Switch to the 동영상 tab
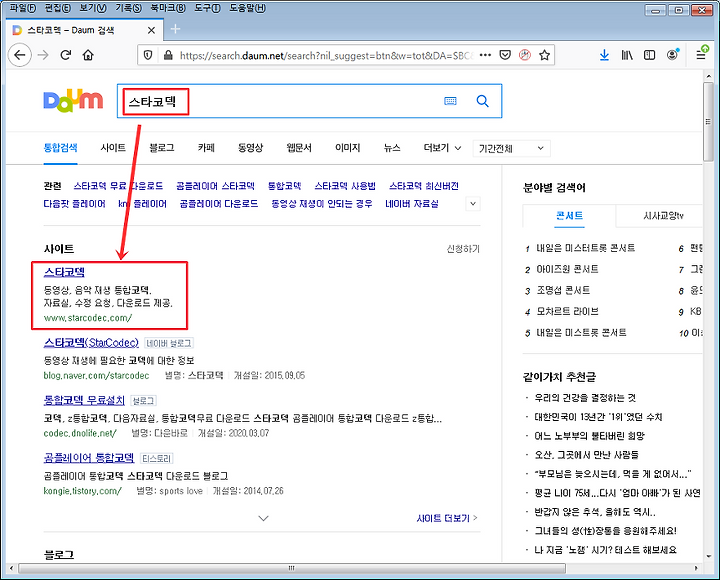 point(250,148)
